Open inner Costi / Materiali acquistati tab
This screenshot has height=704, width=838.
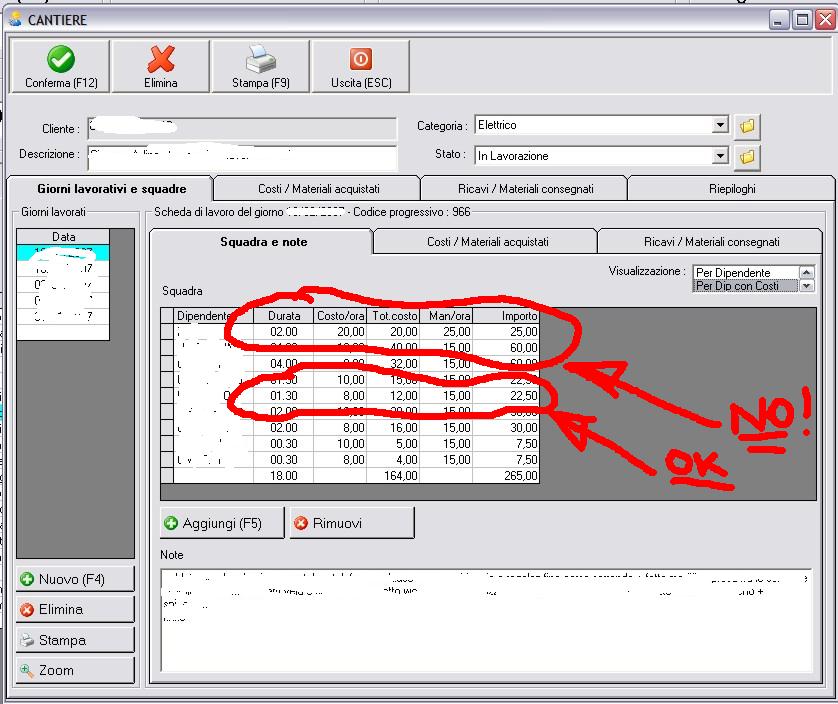click(x=487, y=242)
